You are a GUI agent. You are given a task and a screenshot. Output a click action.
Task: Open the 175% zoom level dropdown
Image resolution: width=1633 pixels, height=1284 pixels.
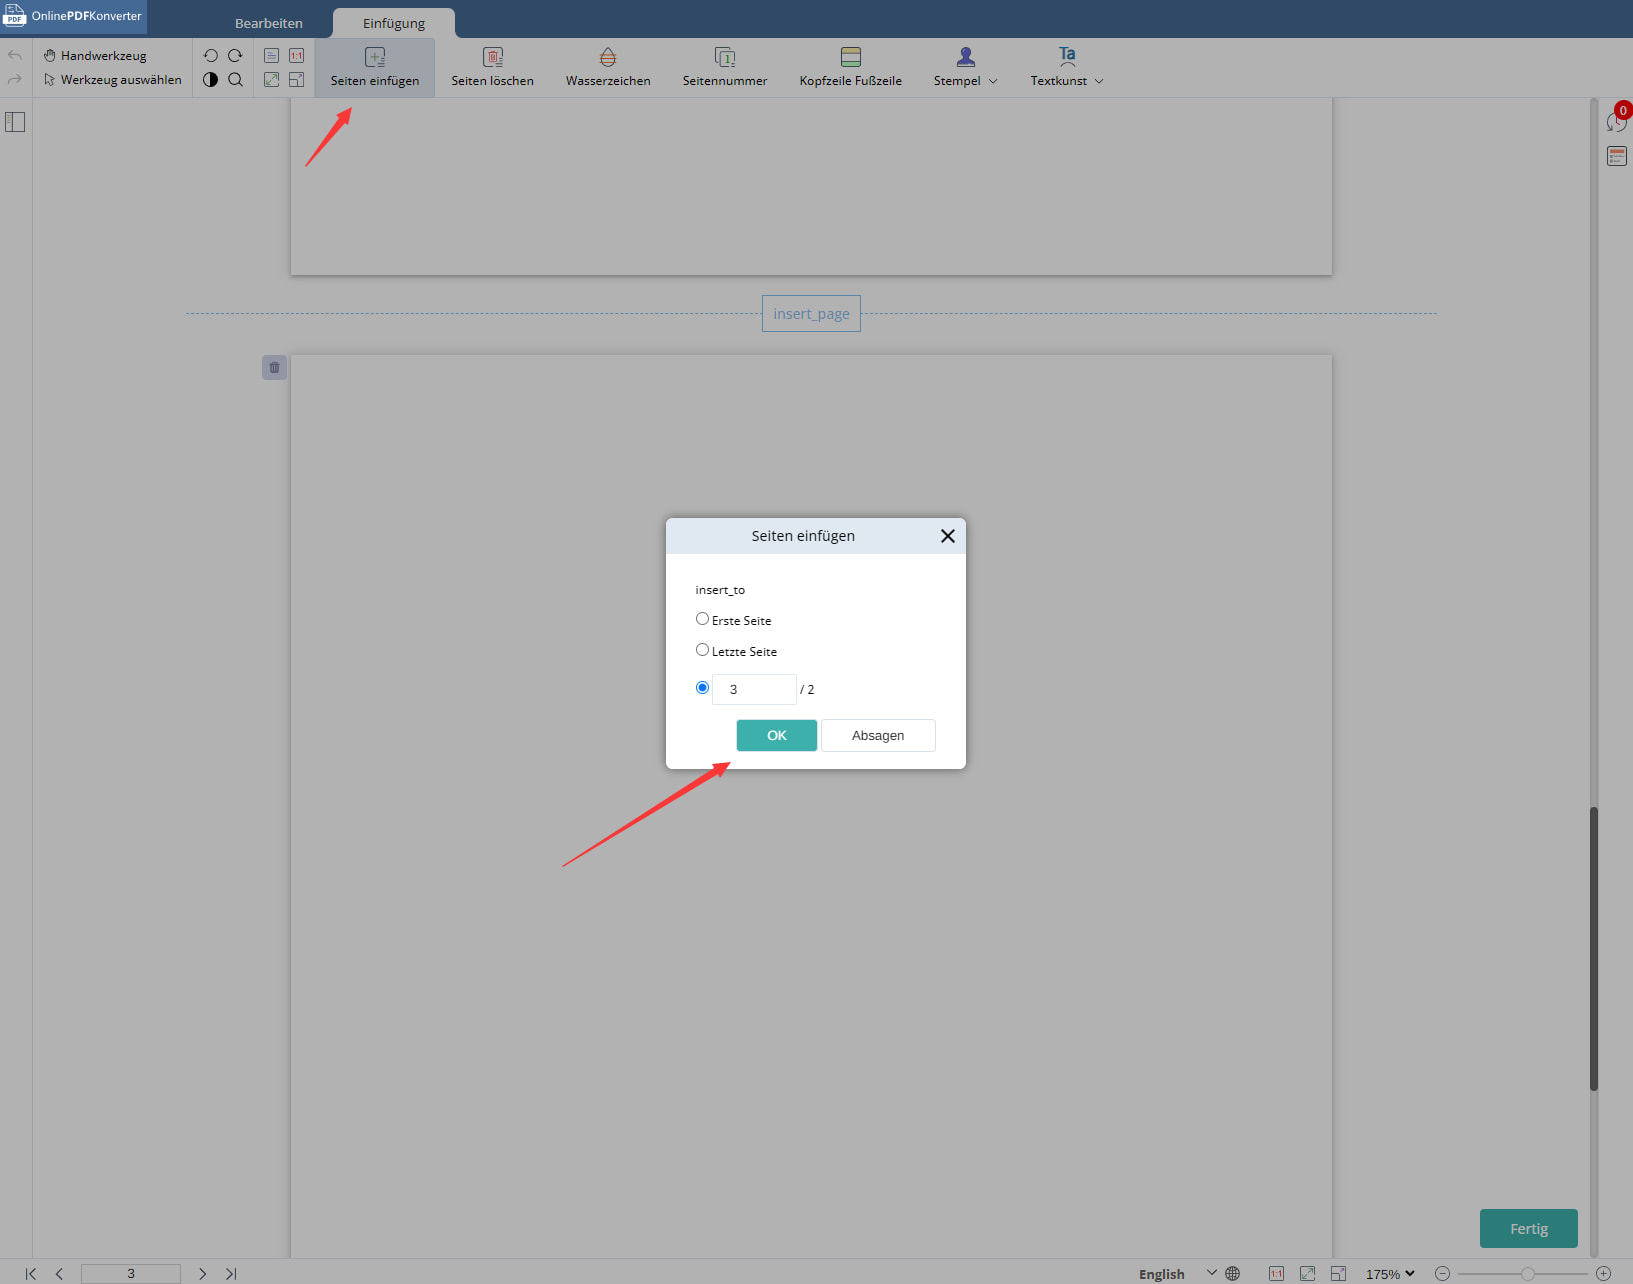click(x=1390, y=1273)
